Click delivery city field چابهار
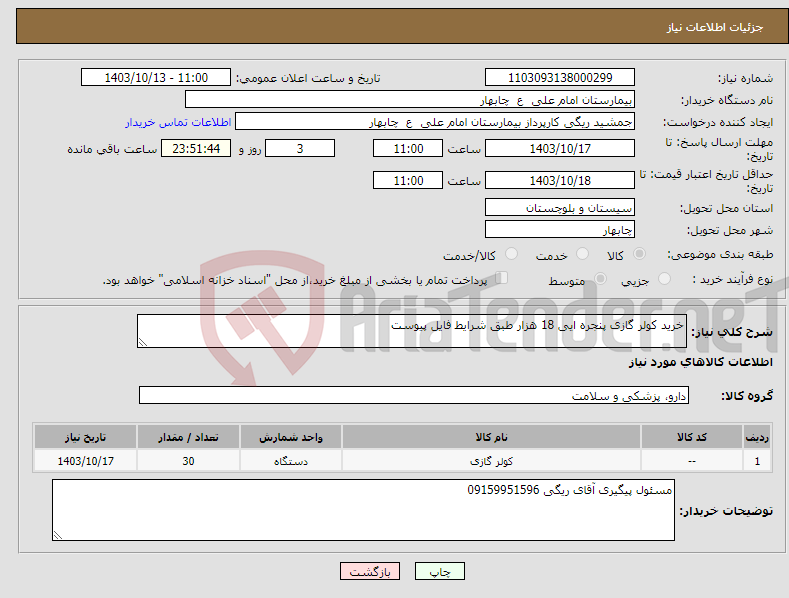The height and width of the screenshot is (598, 789). click(560, 230)
